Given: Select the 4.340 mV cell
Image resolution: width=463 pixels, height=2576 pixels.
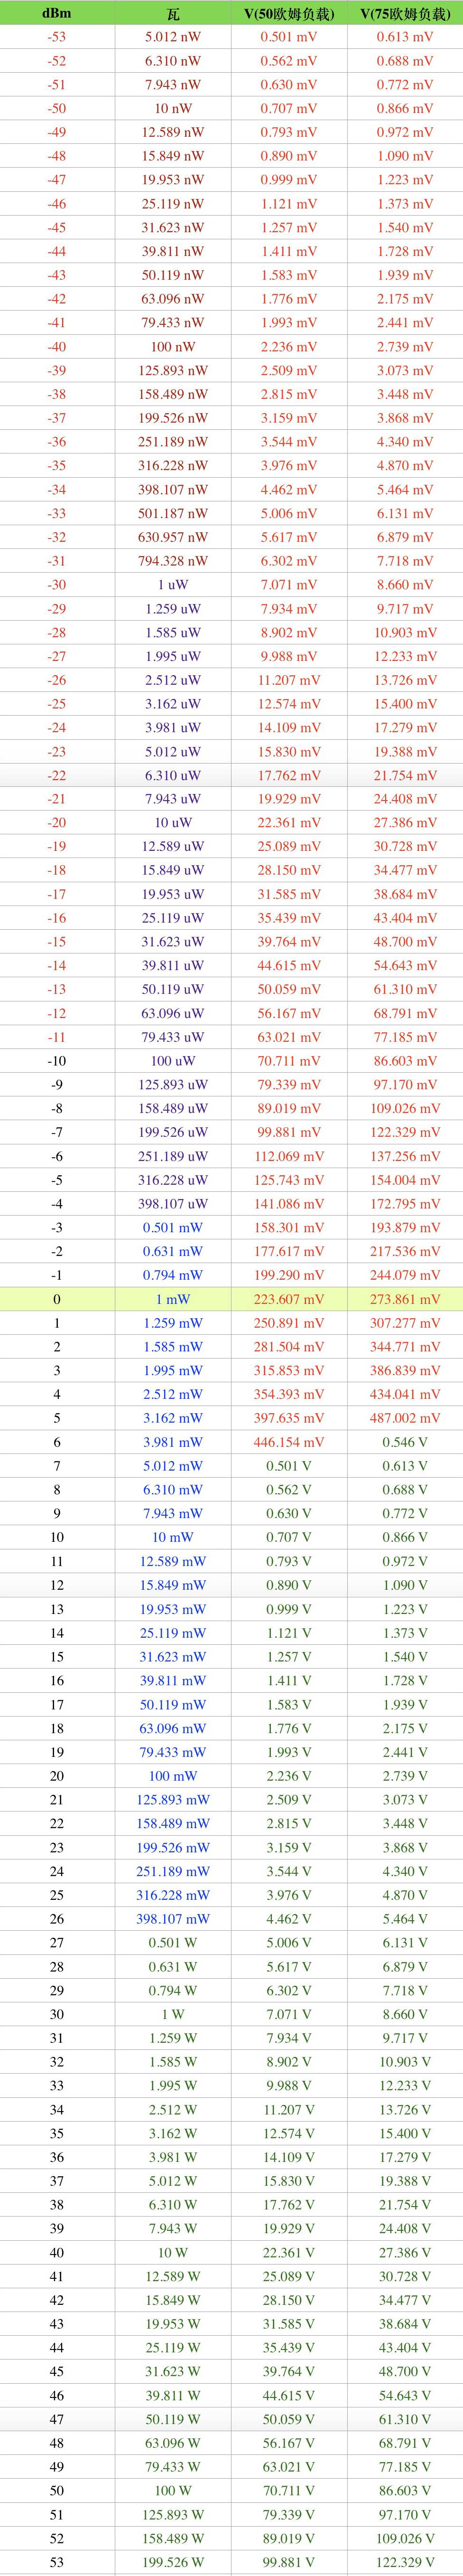Looking at the screenshot, I should pyautogui.click(x=405, y=442).
